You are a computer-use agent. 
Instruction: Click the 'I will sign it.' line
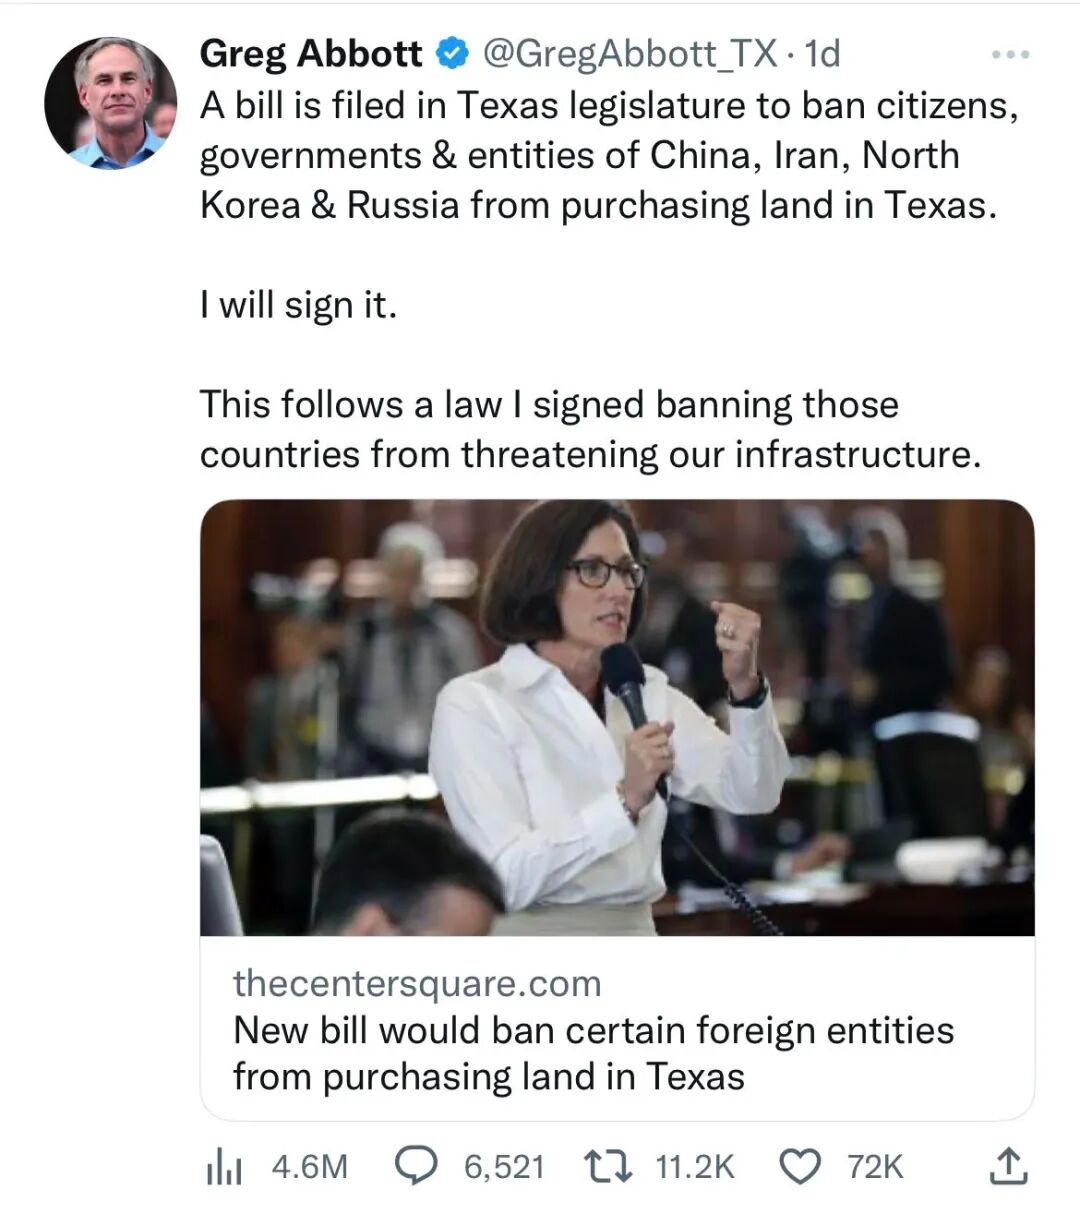point(299,305)
